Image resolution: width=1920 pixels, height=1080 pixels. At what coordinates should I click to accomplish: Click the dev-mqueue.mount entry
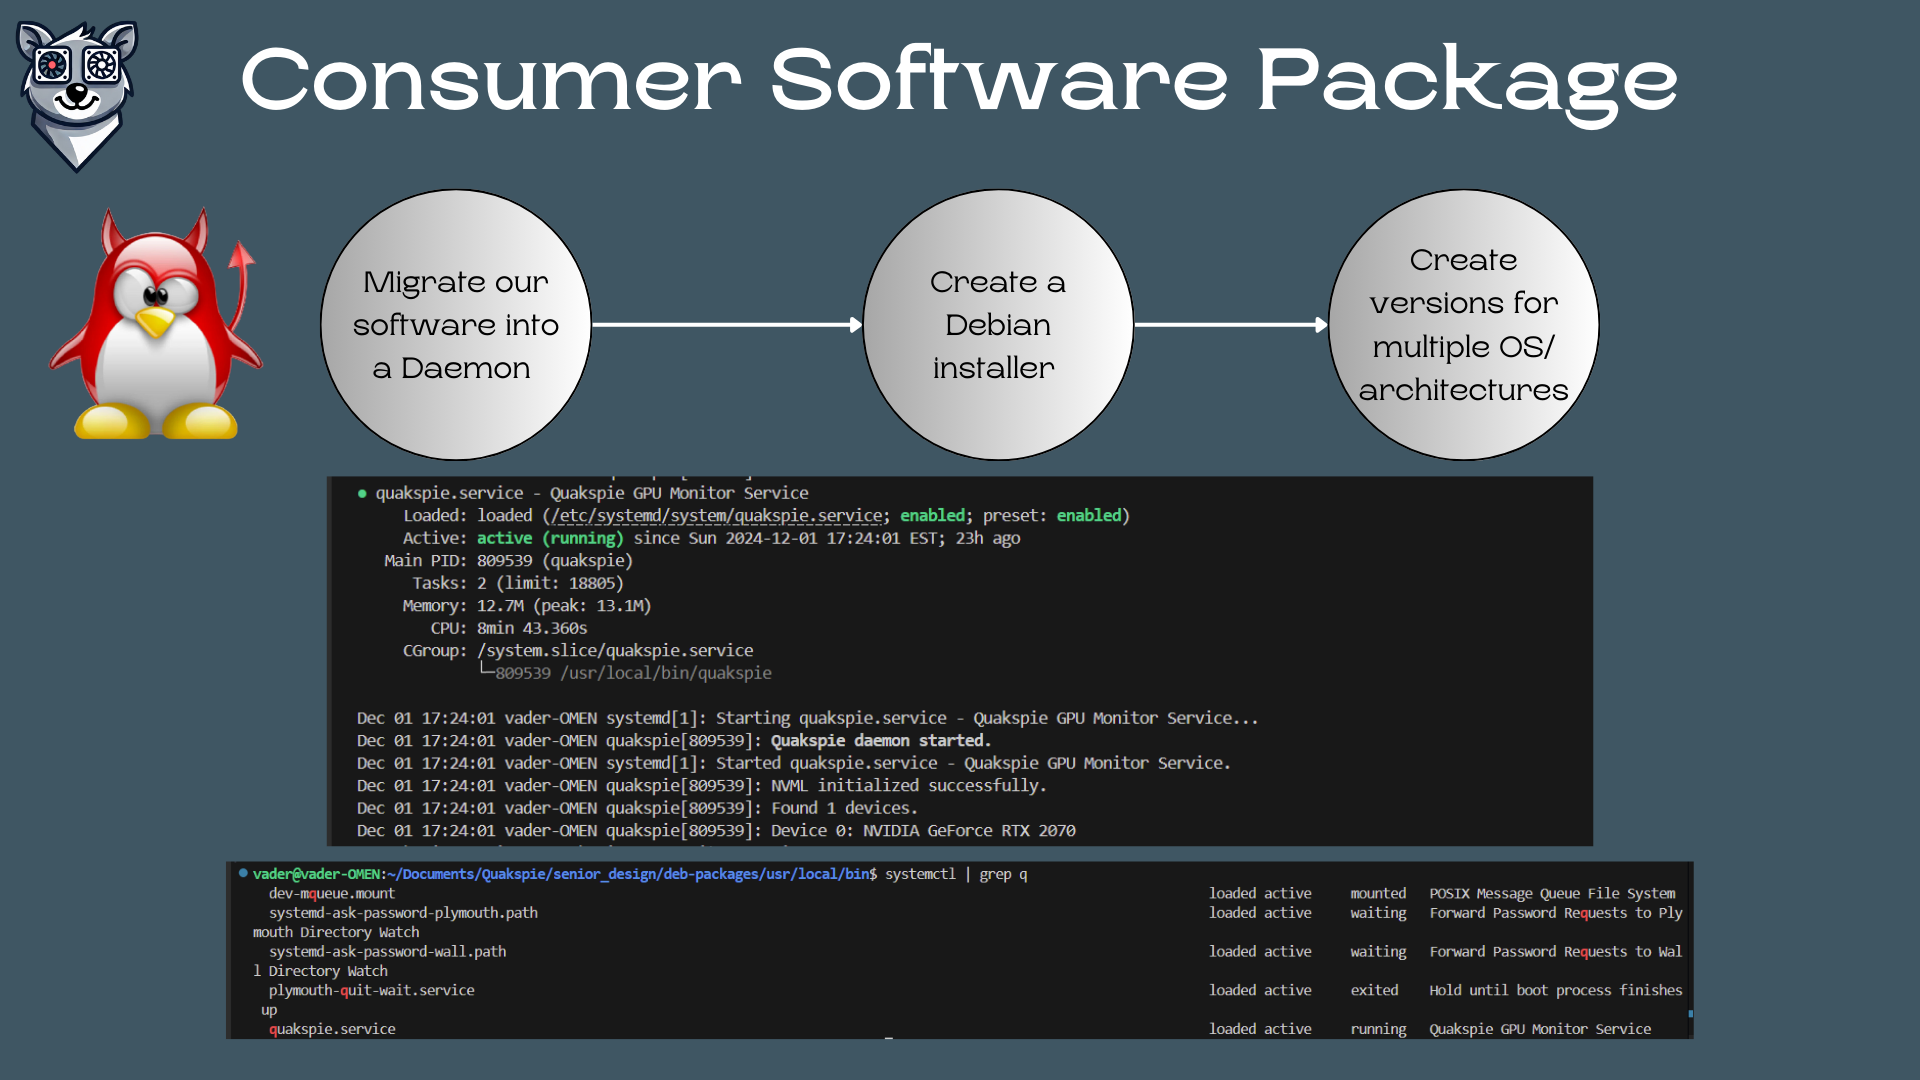tap(331, 893)
